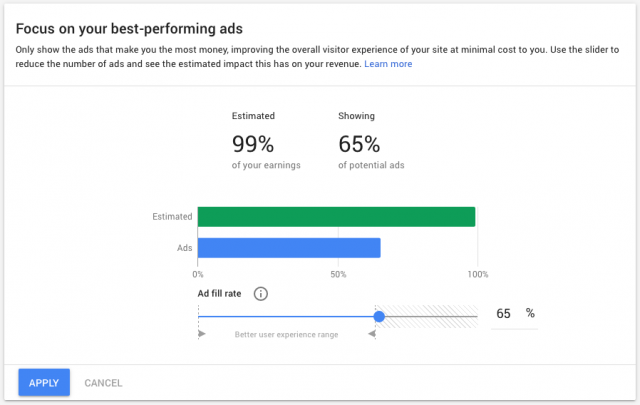Click the right range end arrow marker
Image resolution: width=640 pixels, height=405 pixels.
[373, 334]
